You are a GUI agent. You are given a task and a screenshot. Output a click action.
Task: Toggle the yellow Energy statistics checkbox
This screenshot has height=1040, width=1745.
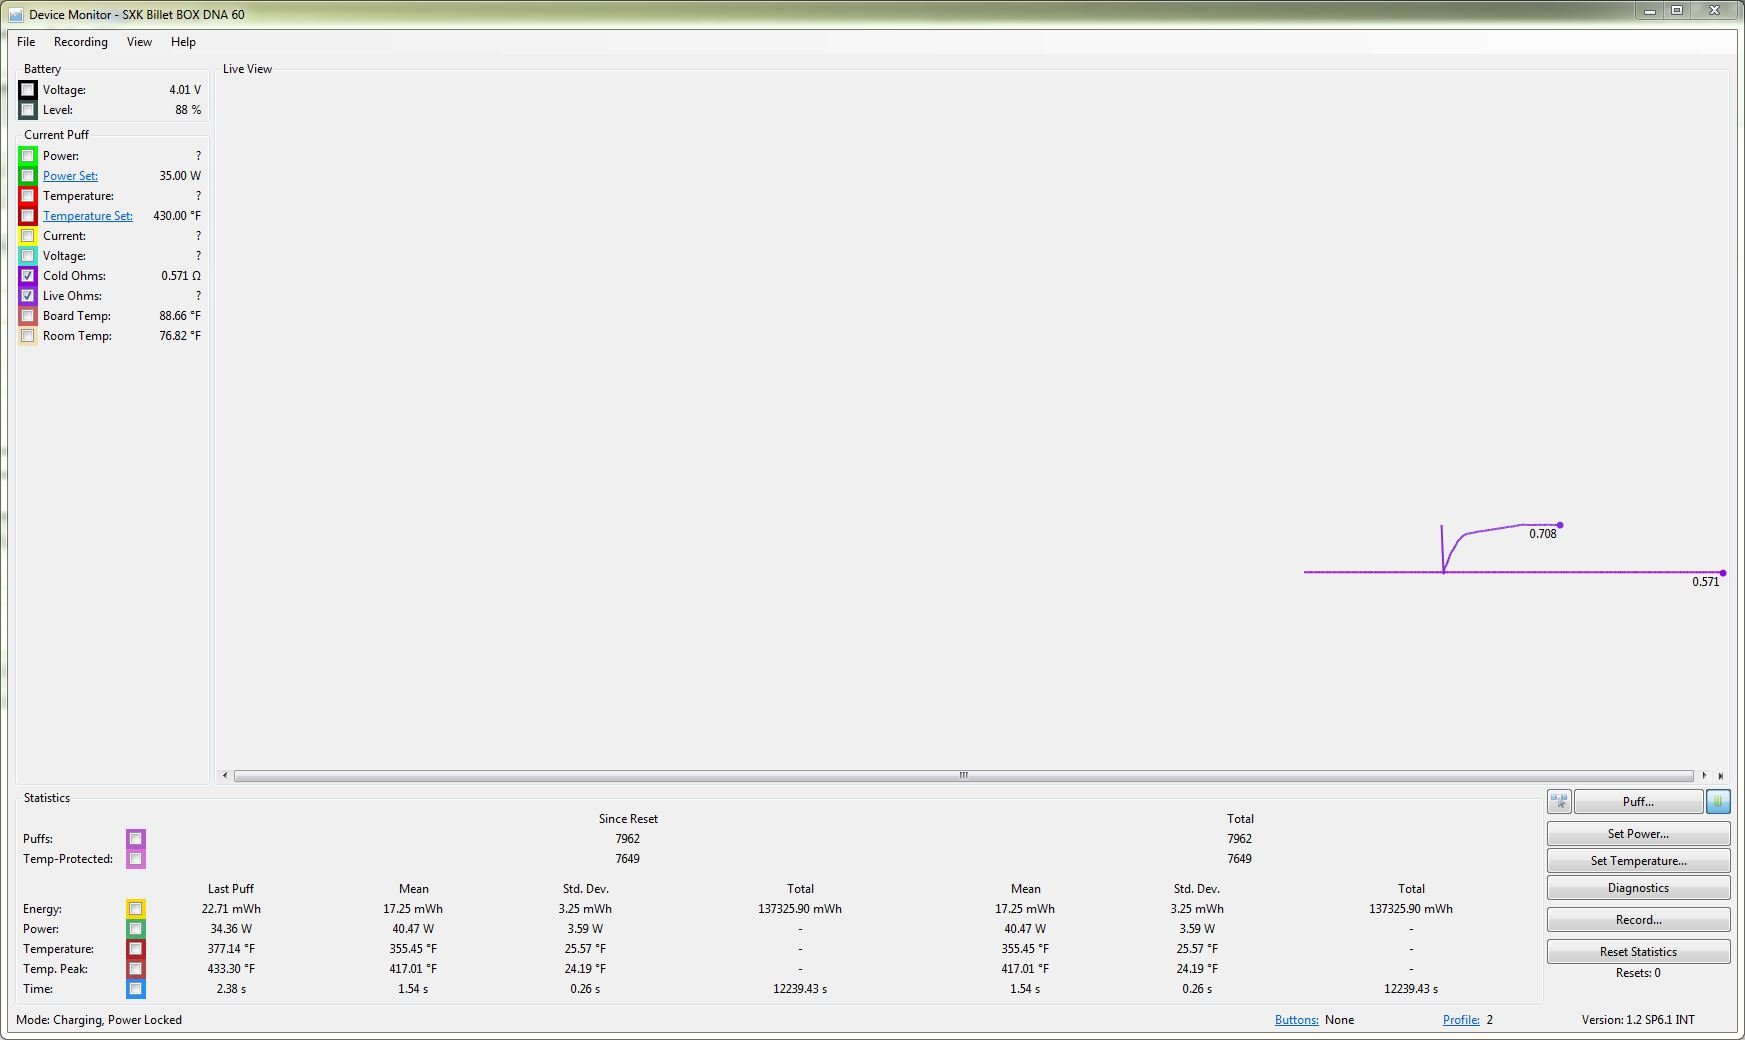coord(135,909)
